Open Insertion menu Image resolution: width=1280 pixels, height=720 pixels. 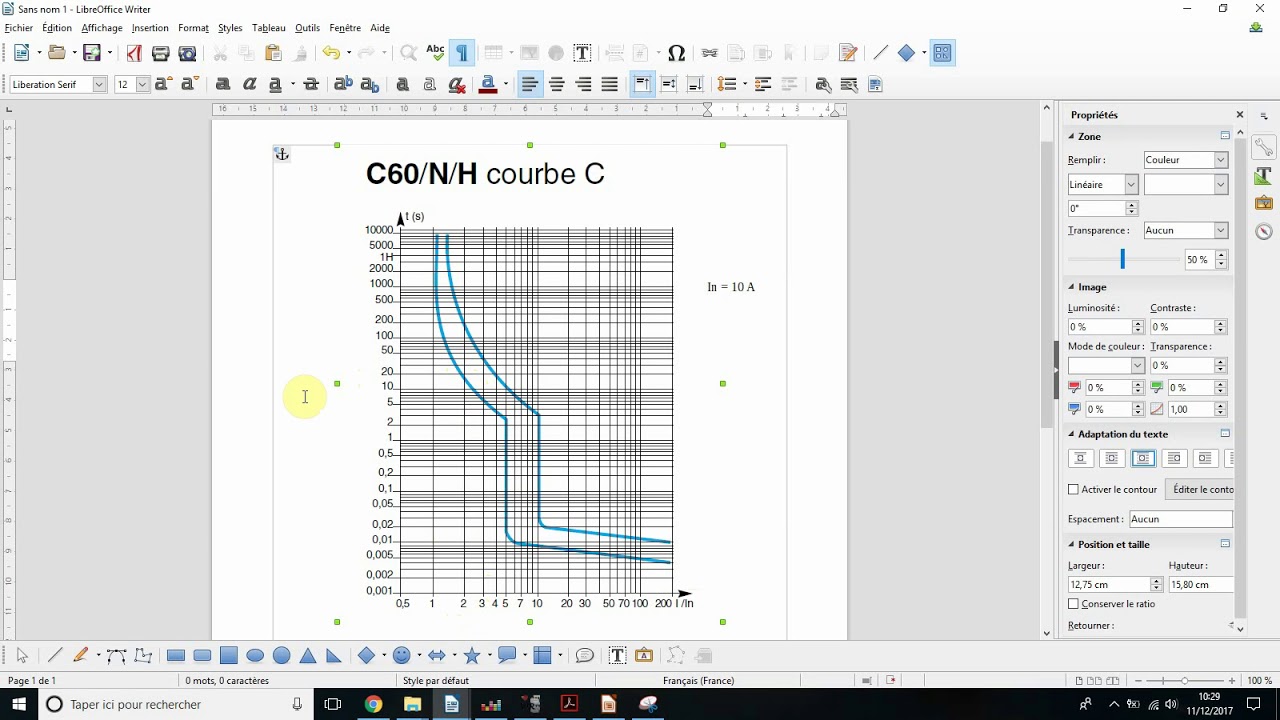(150, 28)
